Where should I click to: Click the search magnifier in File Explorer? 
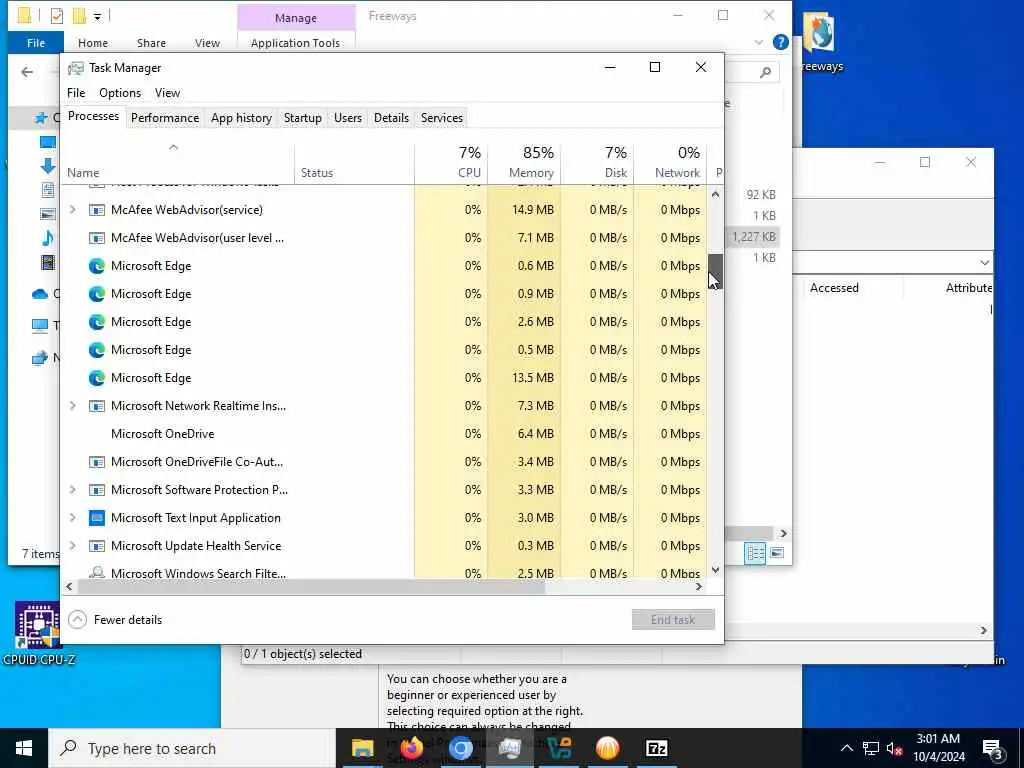click(765, 72)
